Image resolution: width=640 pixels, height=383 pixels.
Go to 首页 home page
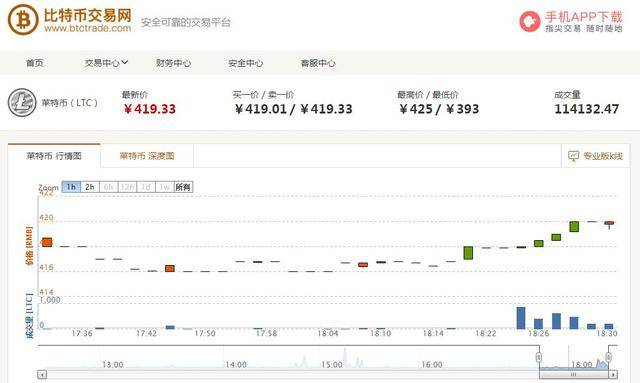[35, 63]
